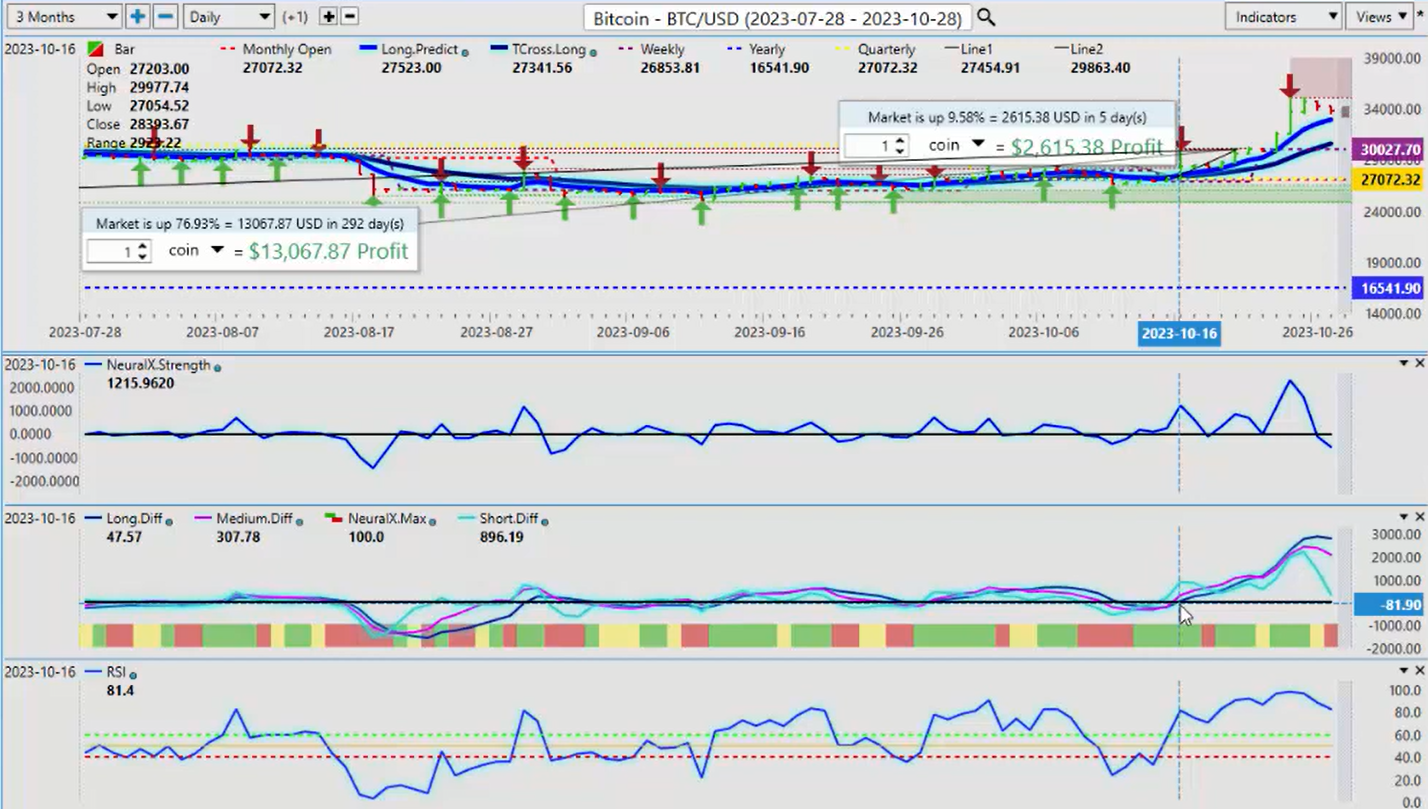The image size is (1428, 809).
Task: Click the Medium.Diff settings dot
Action: coord(298,520)
